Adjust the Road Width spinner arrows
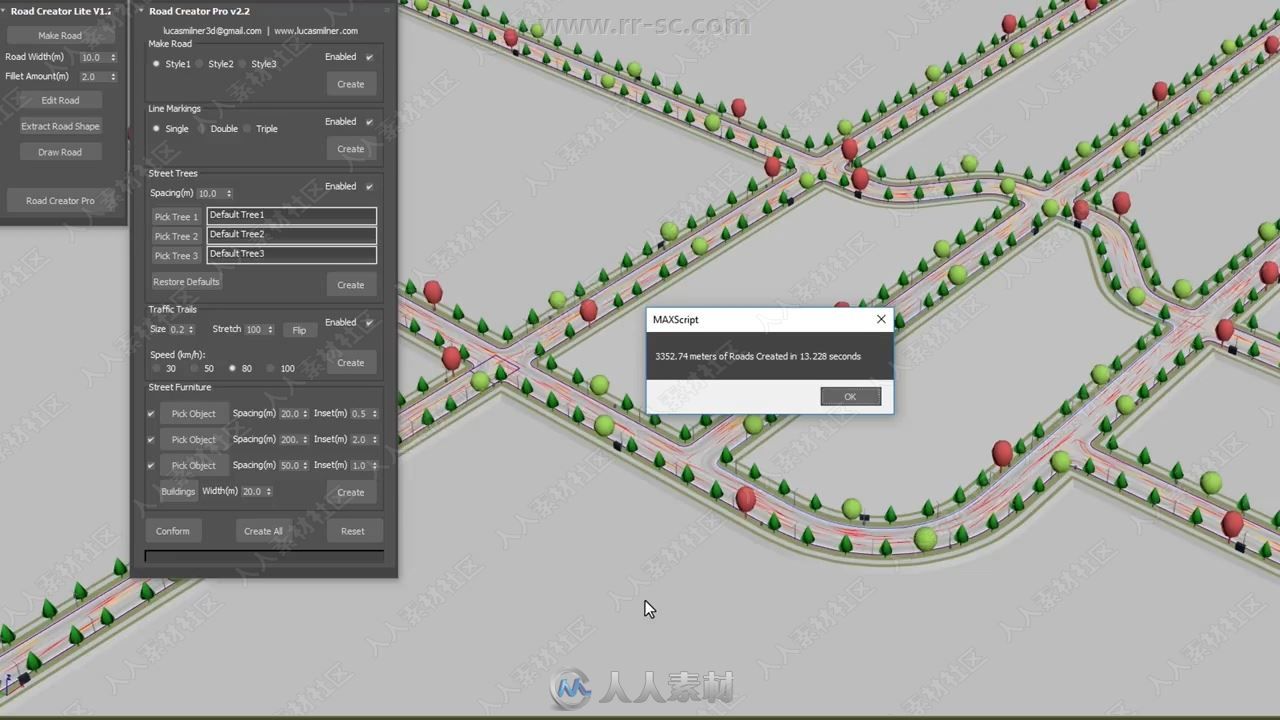The image size is (1280, 720). pyautogui.click(x=113, y=58)
